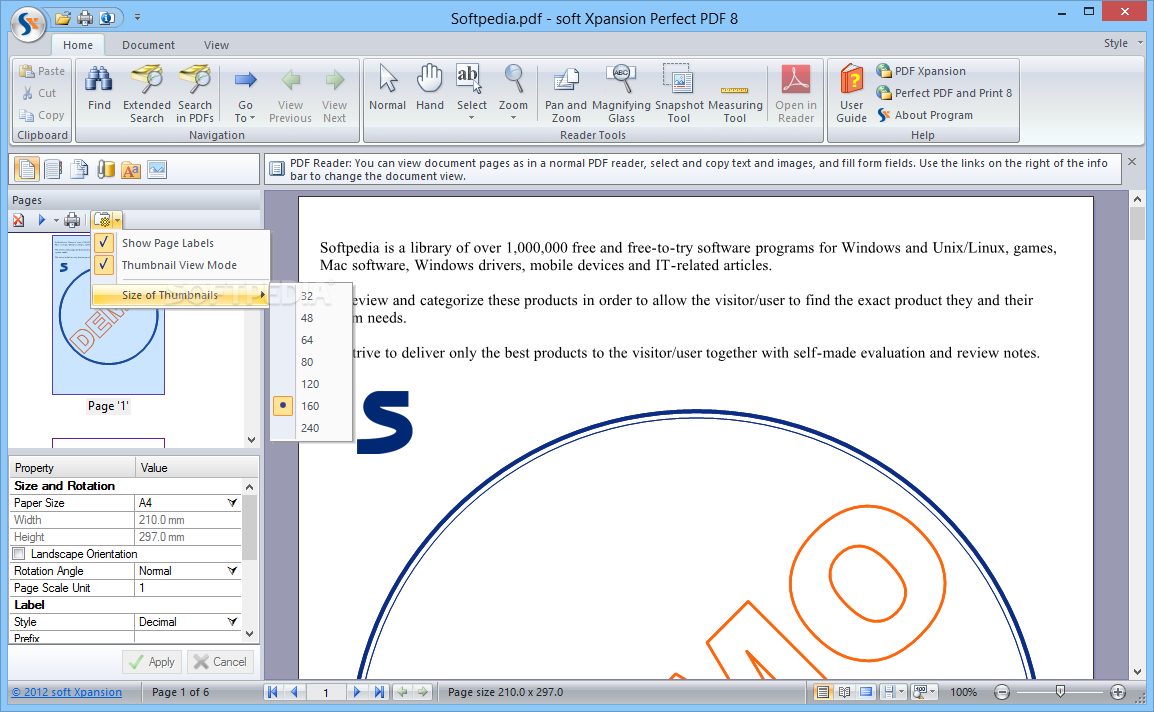1154x712 pixels.
Task: Open Pan and Zoom tool
Action: click(566, 94)
